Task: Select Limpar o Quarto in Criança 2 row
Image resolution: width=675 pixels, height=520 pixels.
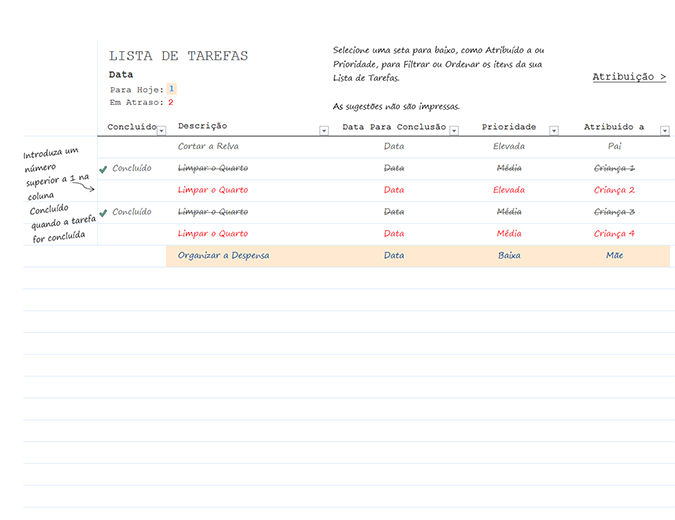Action: [213, 190]
